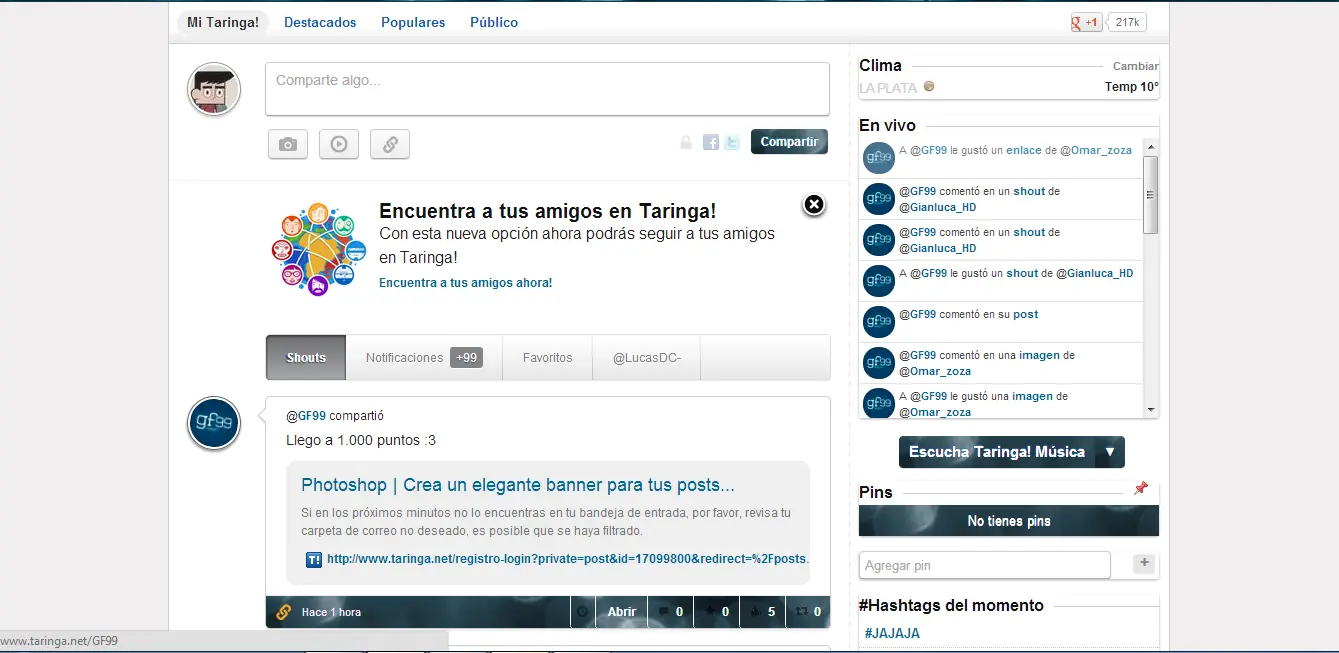
Task: Click Cambiar in the Clima widget
Action: coord(1136,66)
